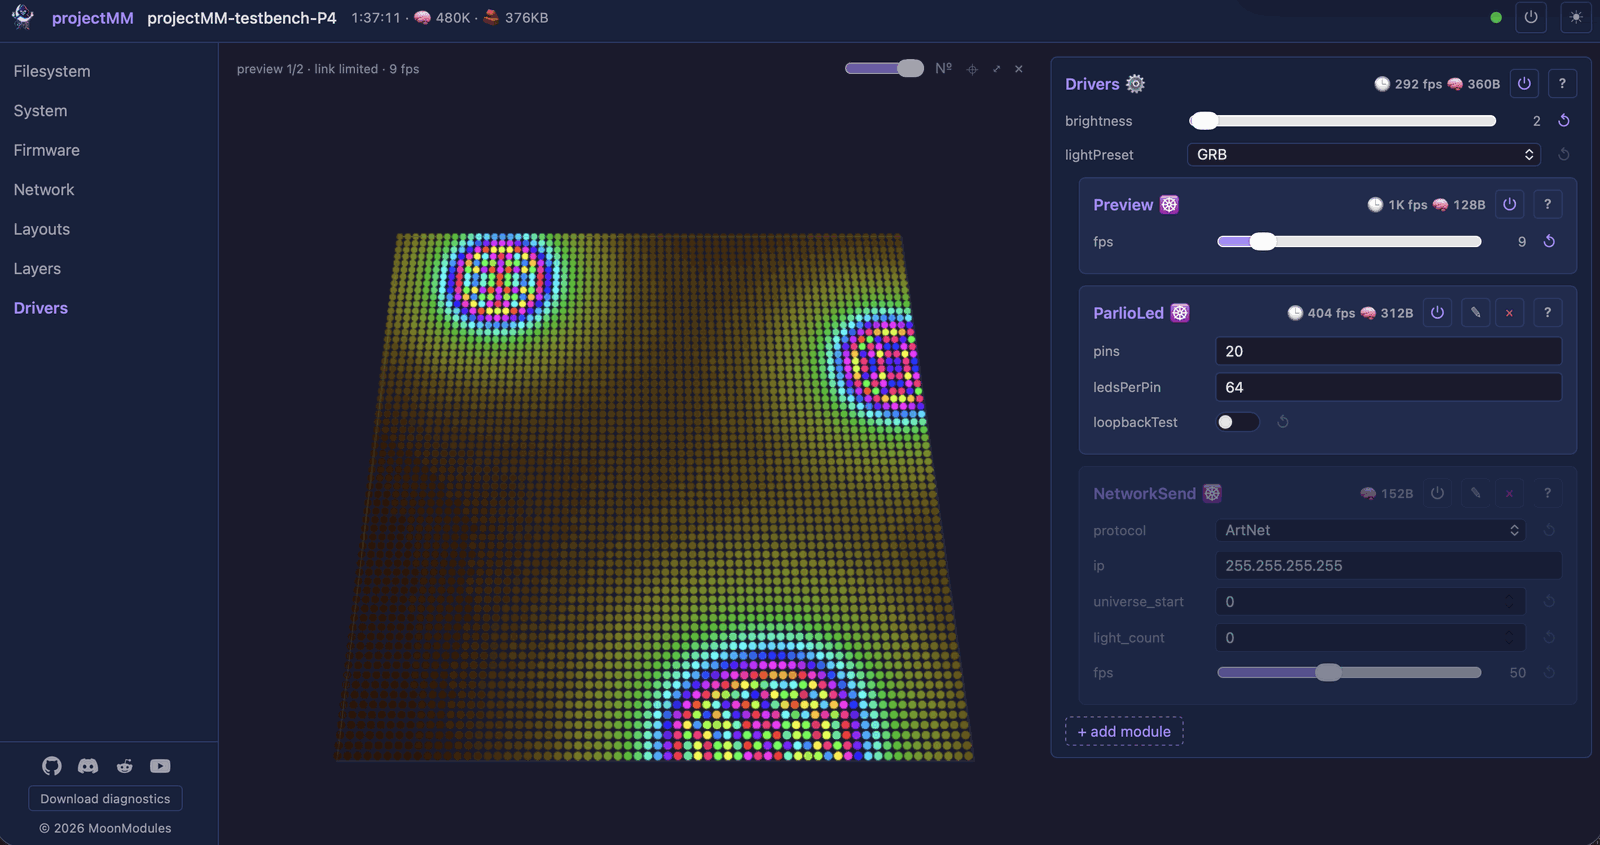Click the 3D LED matrix preview
1600x845 pixels.
coord(654,497)
